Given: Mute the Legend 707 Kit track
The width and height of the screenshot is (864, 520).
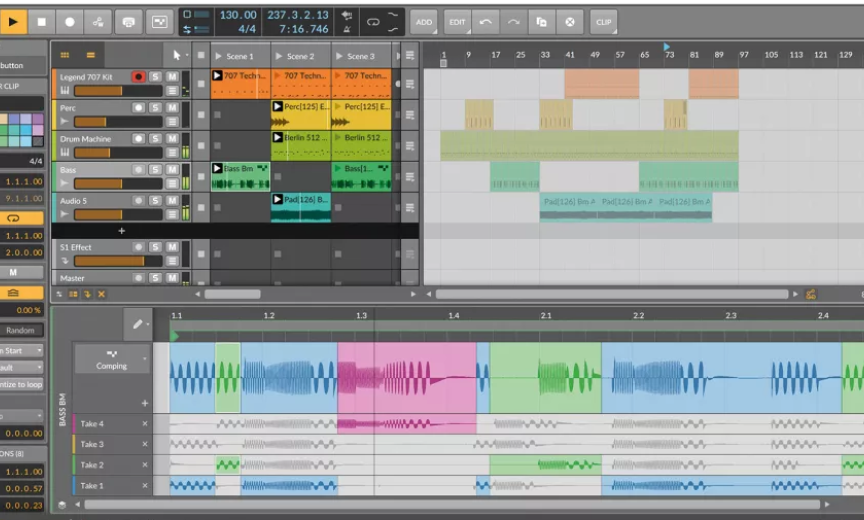Looking at the screenshot, I should coord(172,76).
